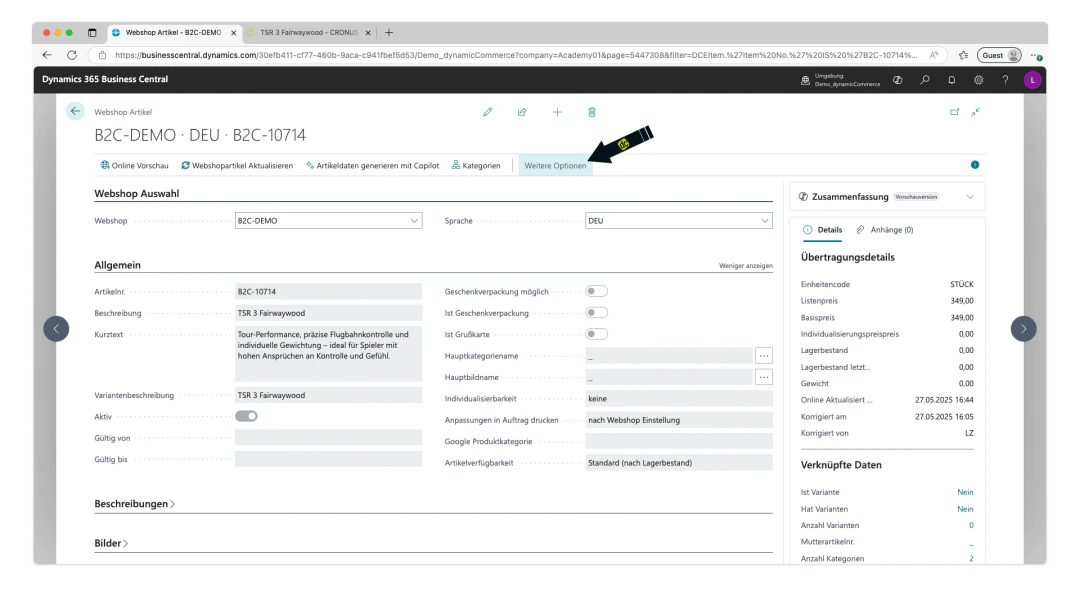Viewport: 1080px width, 608px height.
Task: Open settings gear in Business Central bar
Action: (979, 80)
